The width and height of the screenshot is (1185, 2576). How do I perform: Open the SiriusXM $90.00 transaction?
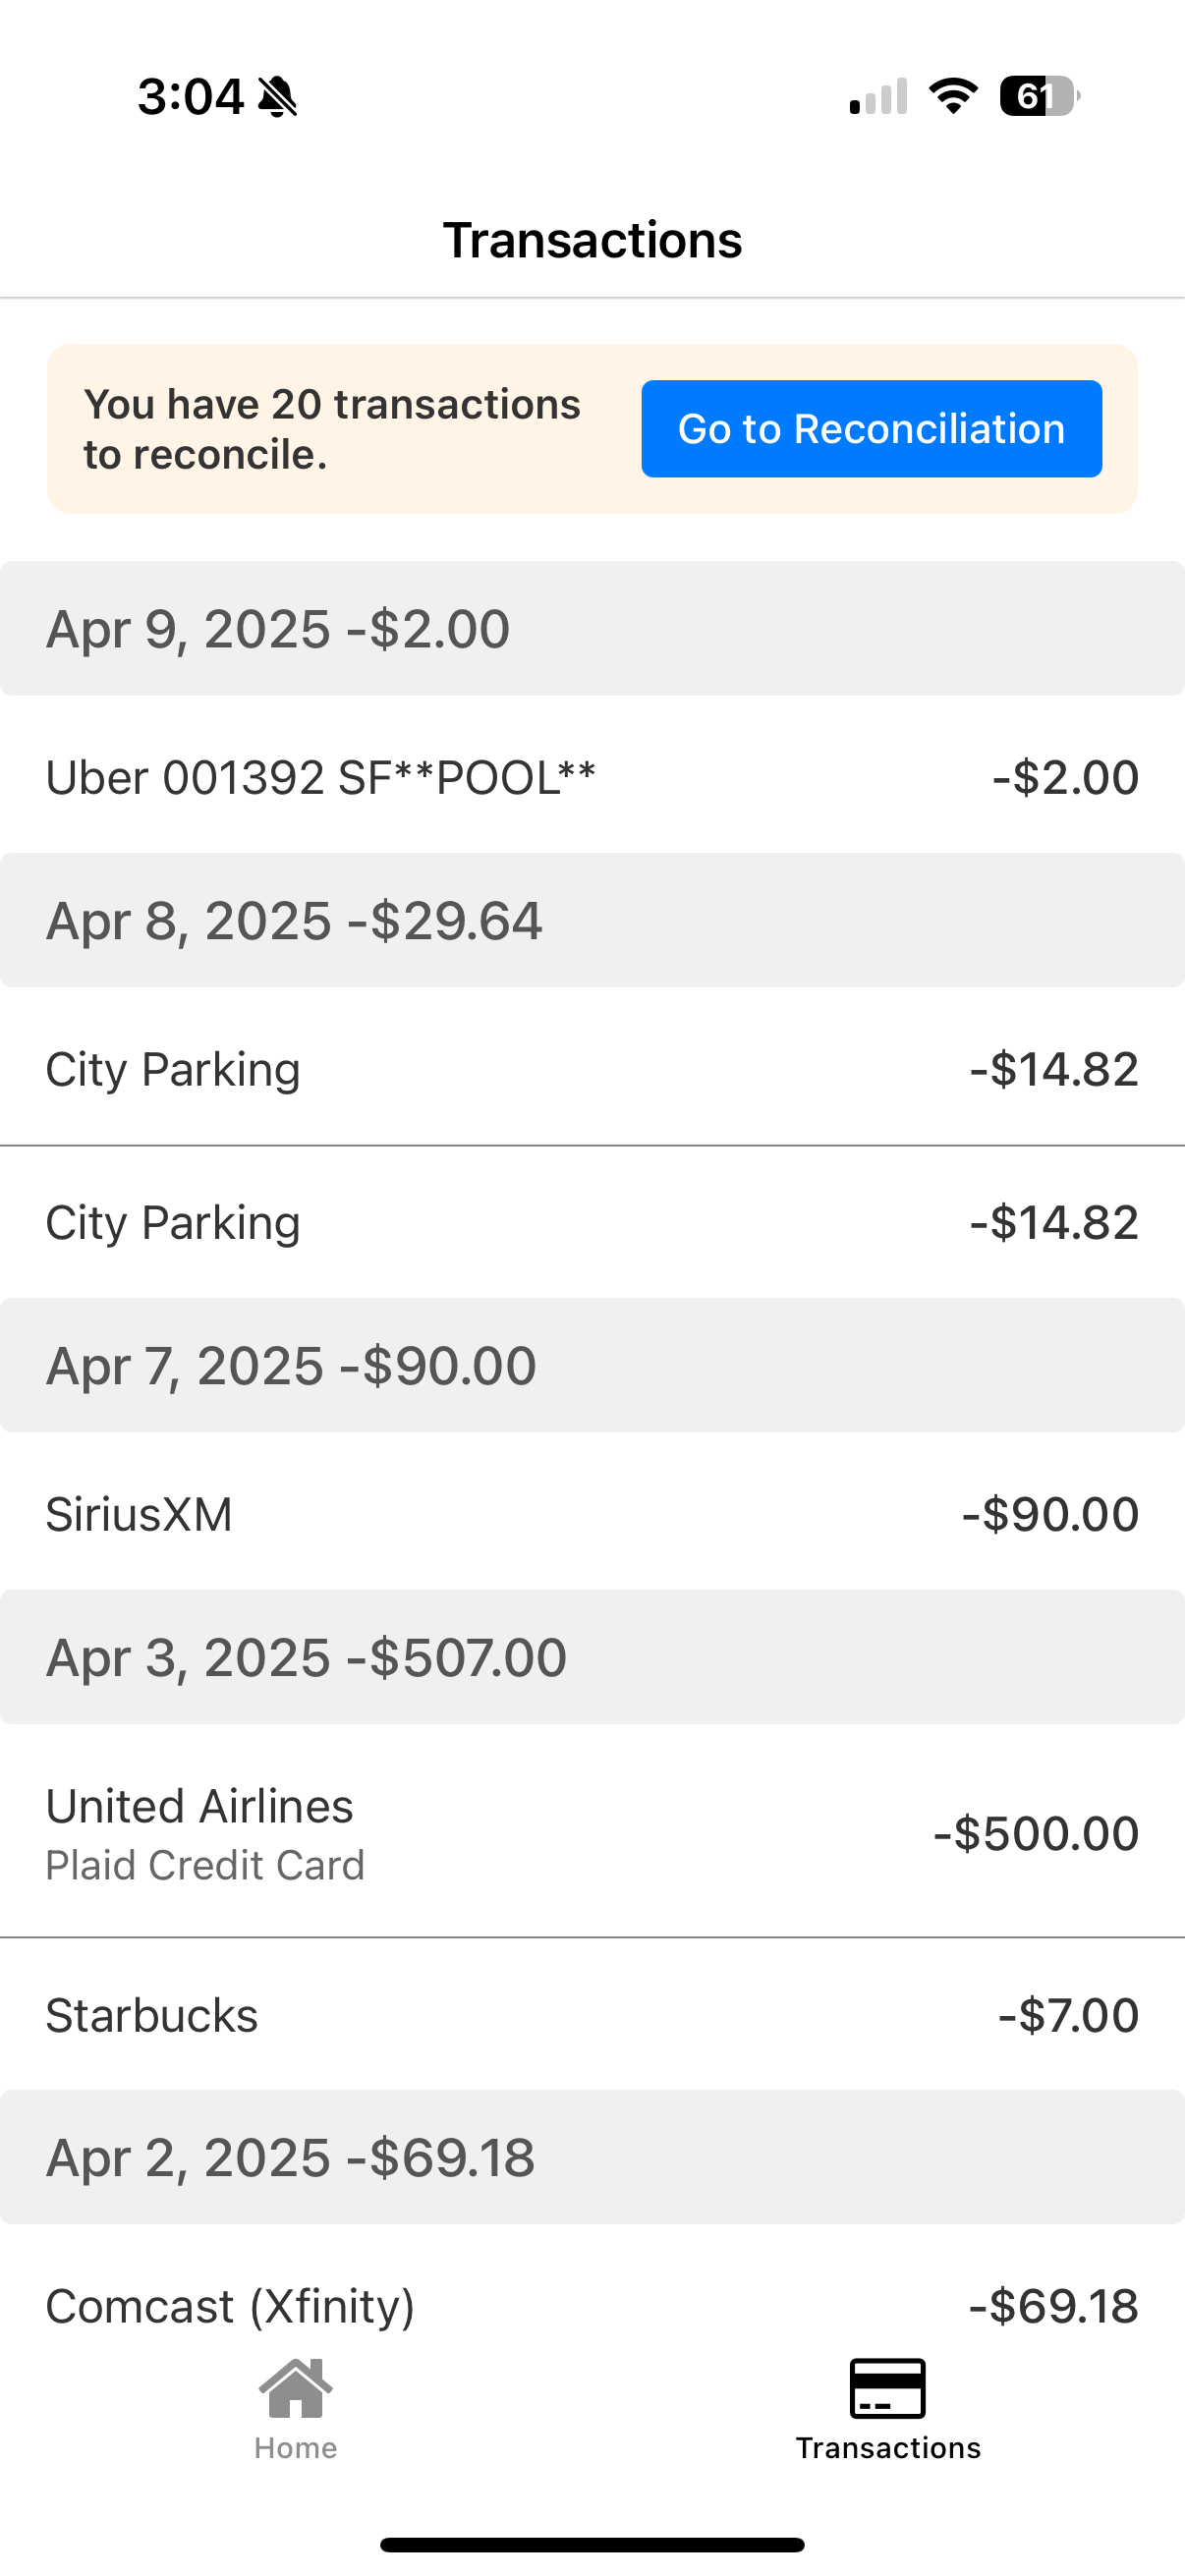coord(592,1513)
